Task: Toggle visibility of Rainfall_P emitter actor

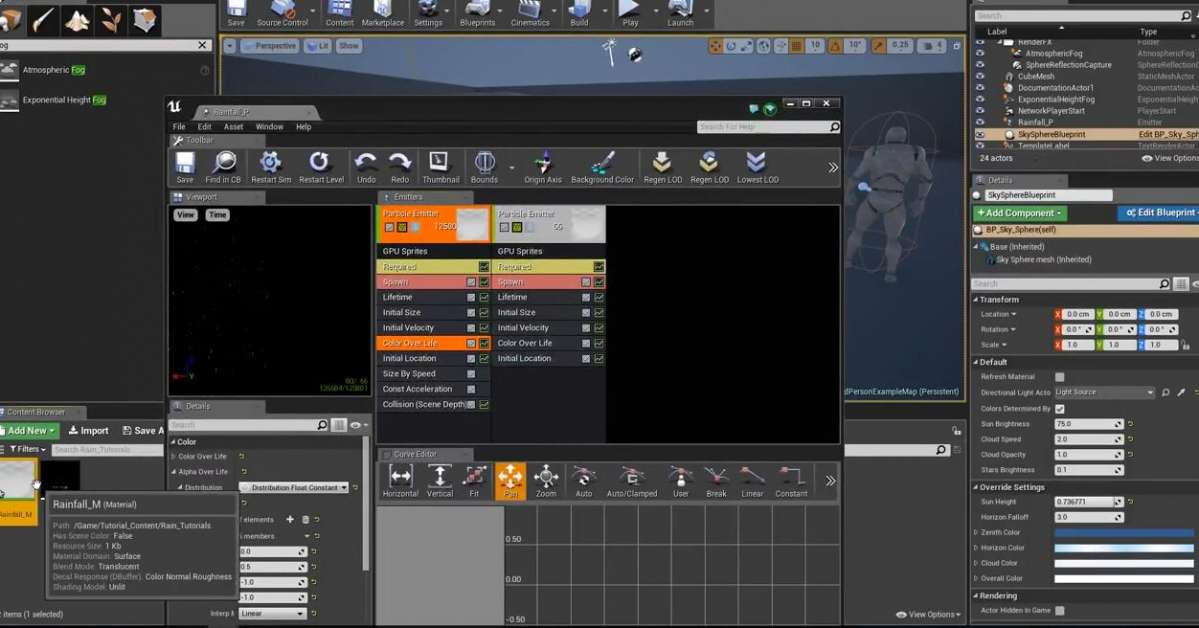Action: coord(980,122)
